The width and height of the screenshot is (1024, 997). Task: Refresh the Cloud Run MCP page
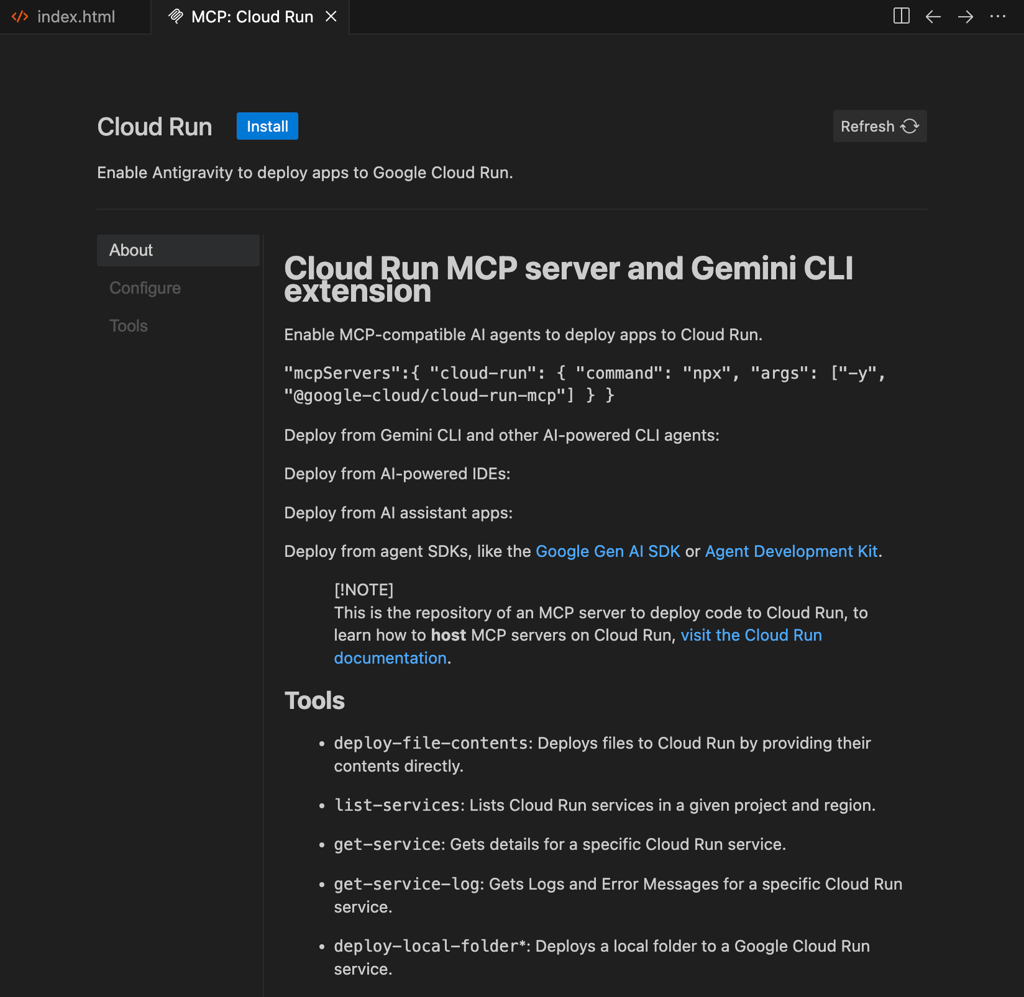[879, 126]
